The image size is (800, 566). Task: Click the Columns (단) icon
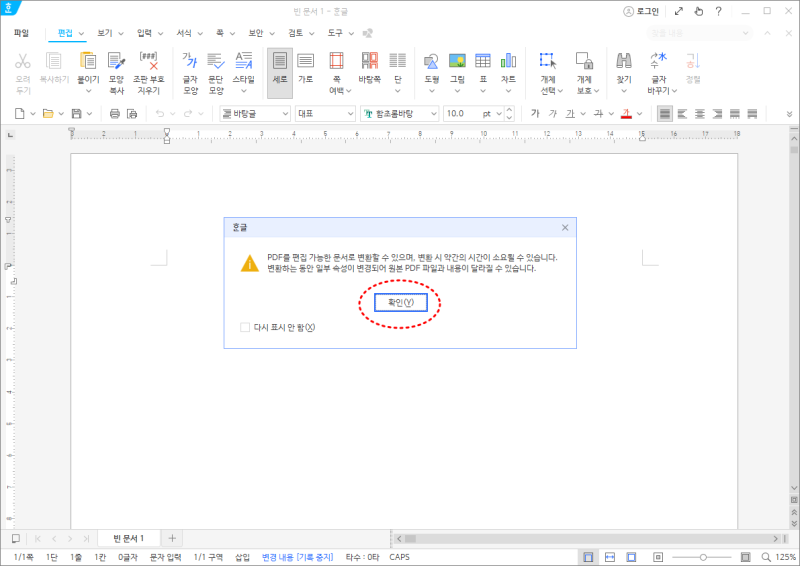tap(397, 61)
